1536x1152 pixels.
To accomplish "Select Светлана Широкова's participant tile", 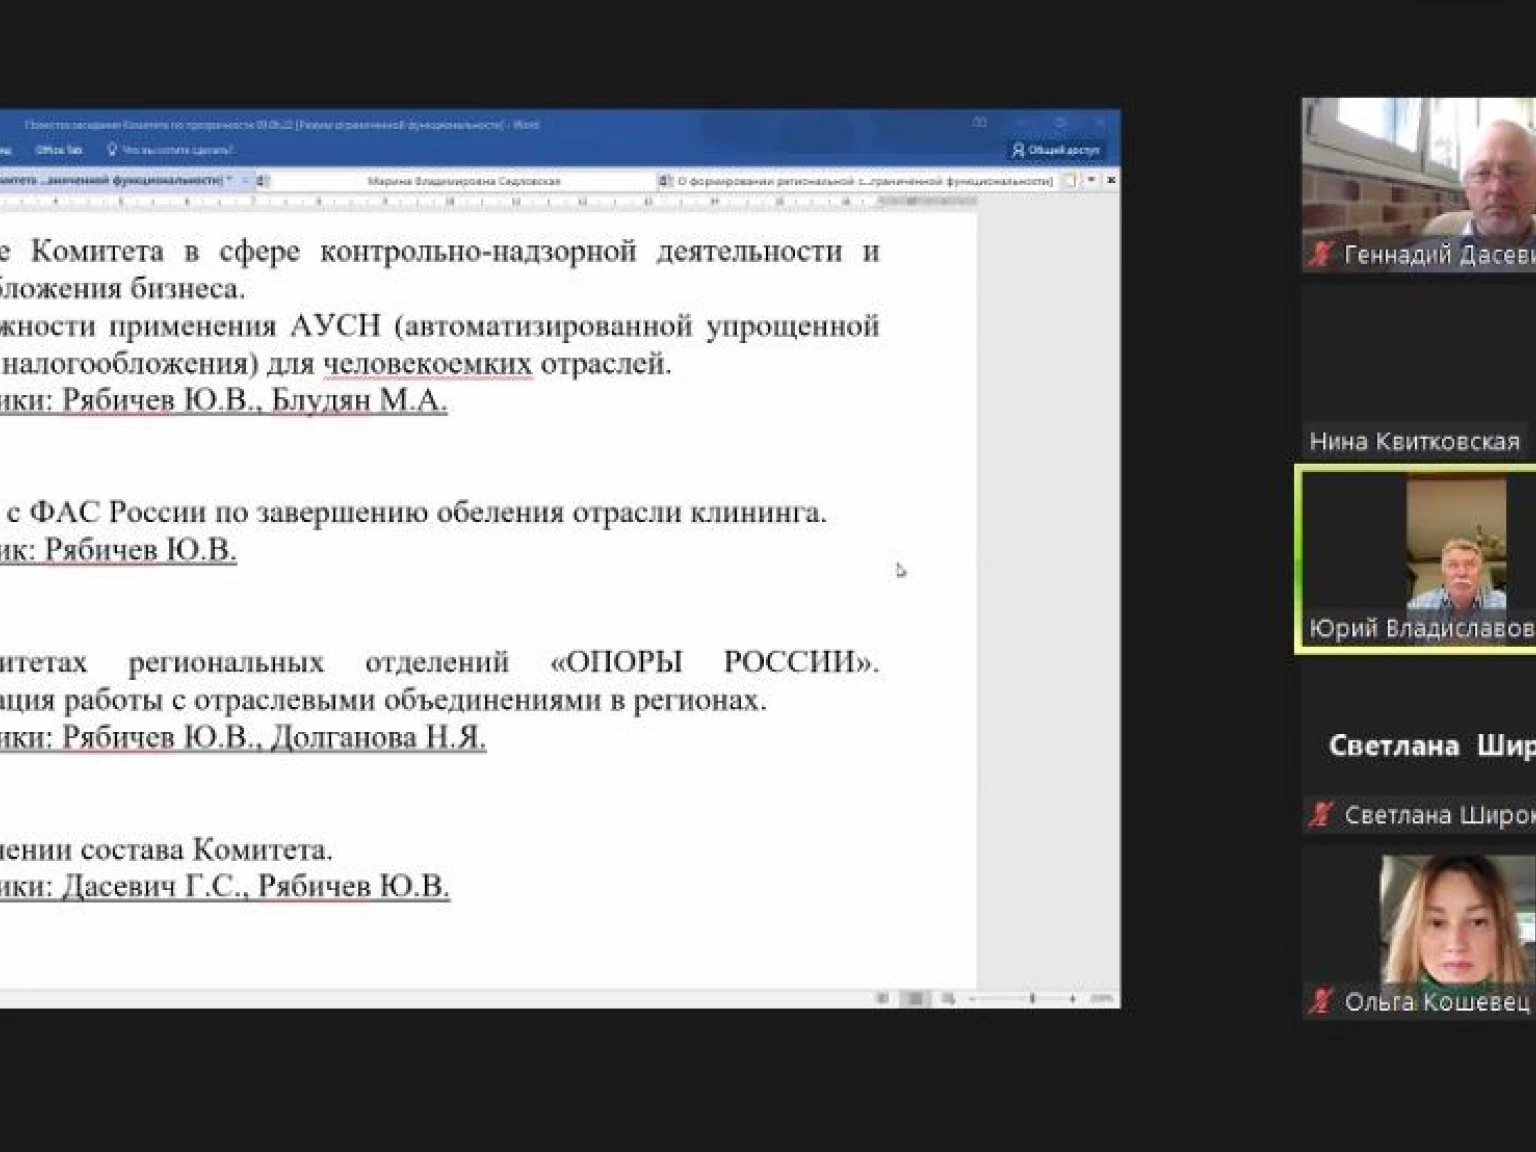I will pos(1418,747).
